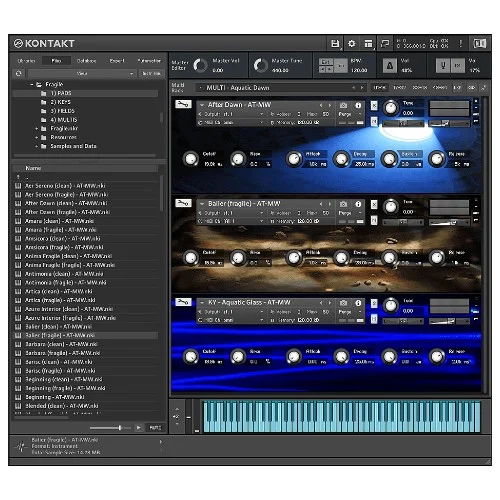Image resolution: width=500 pixels, height=500 pixels.
Task: Toggle the Ext sync button near BPM
Action: point(326,62)
